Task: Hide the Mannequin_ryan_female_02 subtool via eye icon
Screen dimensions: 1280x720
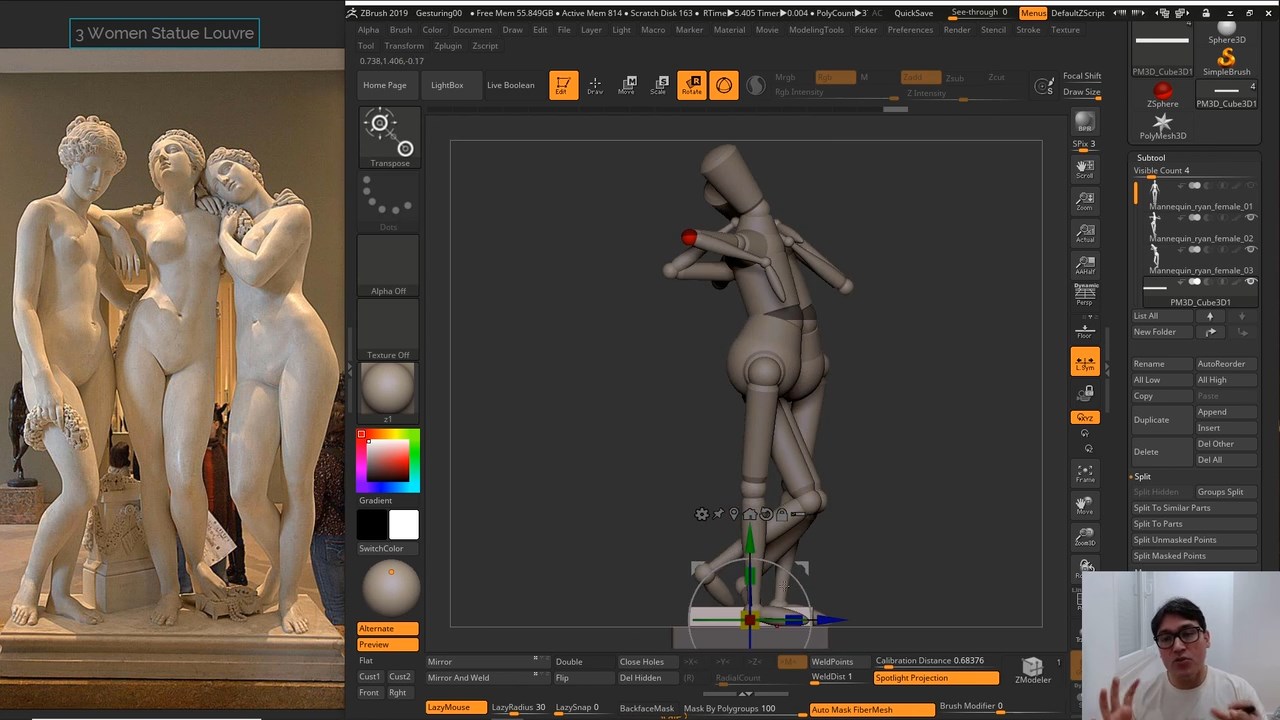Action: coord(1250,218)
